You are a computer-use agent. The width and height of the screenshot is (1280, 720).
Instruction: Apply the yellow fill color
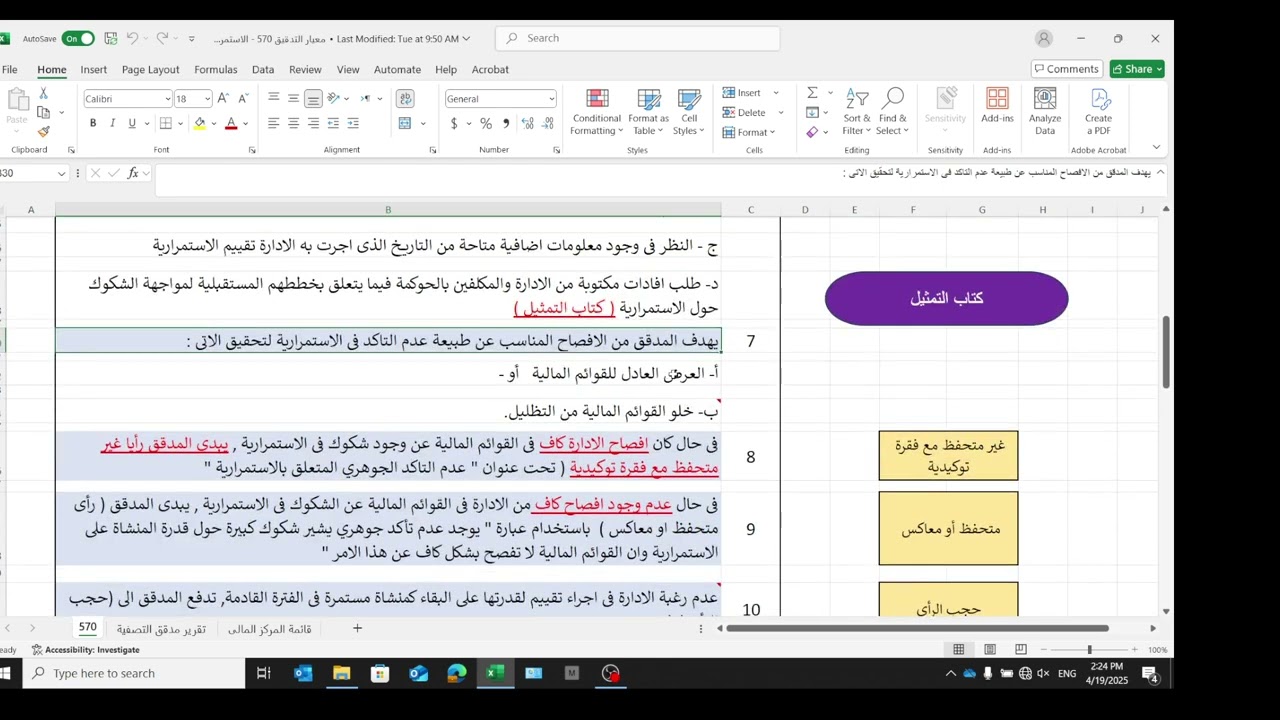pyautogui.click(x=199, y=123)
